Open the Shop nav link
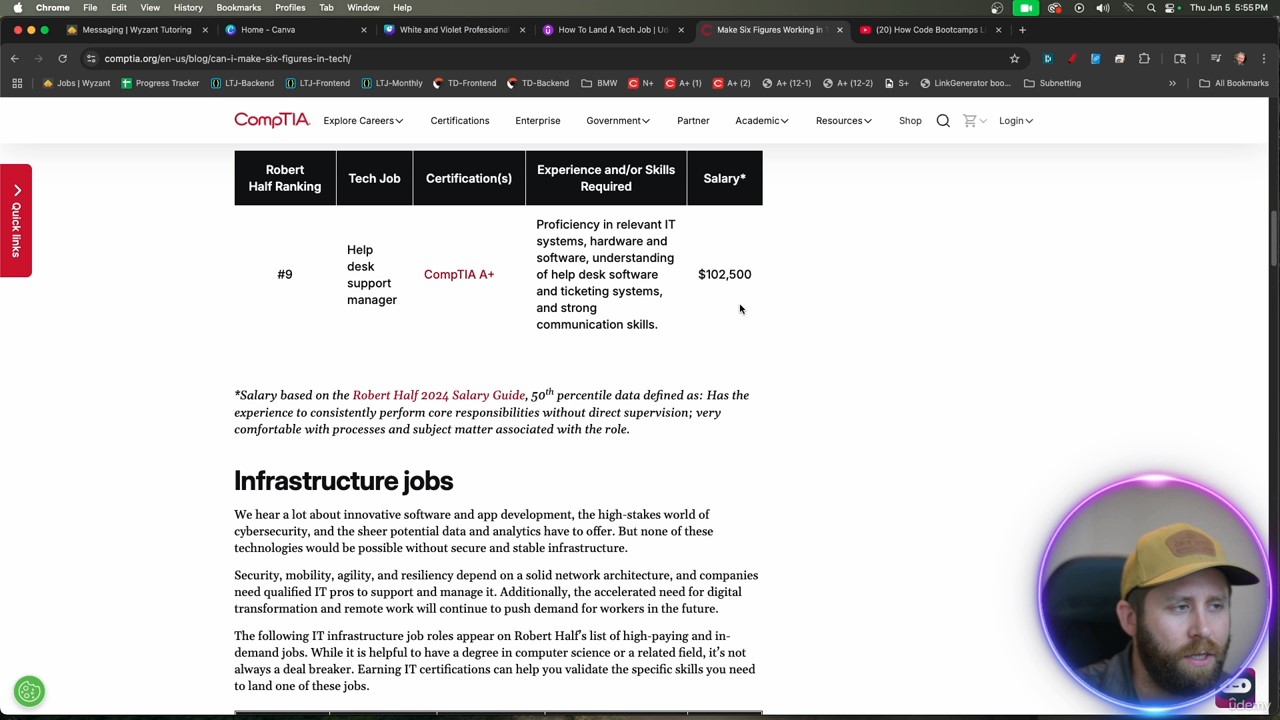This screenshot has height=720, width=1280. click(x=910, y=121)
